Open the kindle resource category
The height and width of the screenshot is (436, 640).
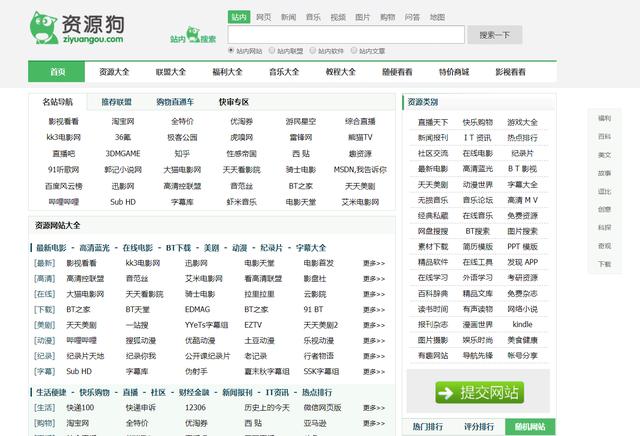point(522,324)
